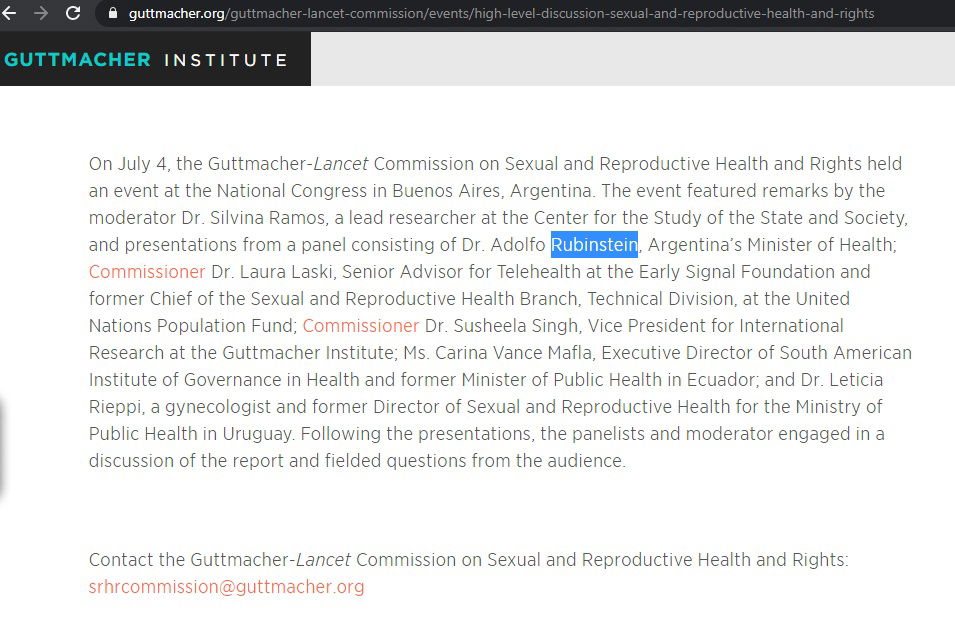Image resolution: width=955 pixels, height=623 pixels.
Task: Open homepage via teal GUTTMACHER logo word
Action: tap(77, 60)
